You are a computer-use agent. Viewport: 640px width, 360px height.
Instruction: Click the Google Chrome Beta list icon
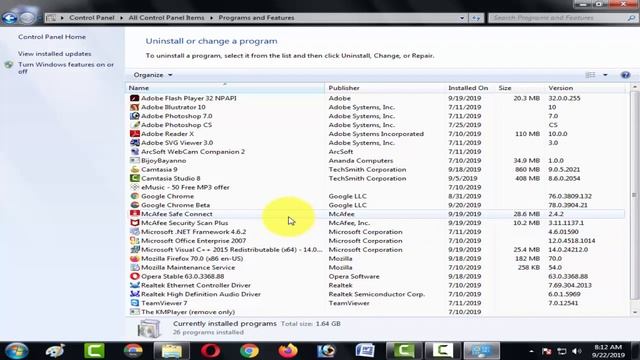tap(134, 205)
